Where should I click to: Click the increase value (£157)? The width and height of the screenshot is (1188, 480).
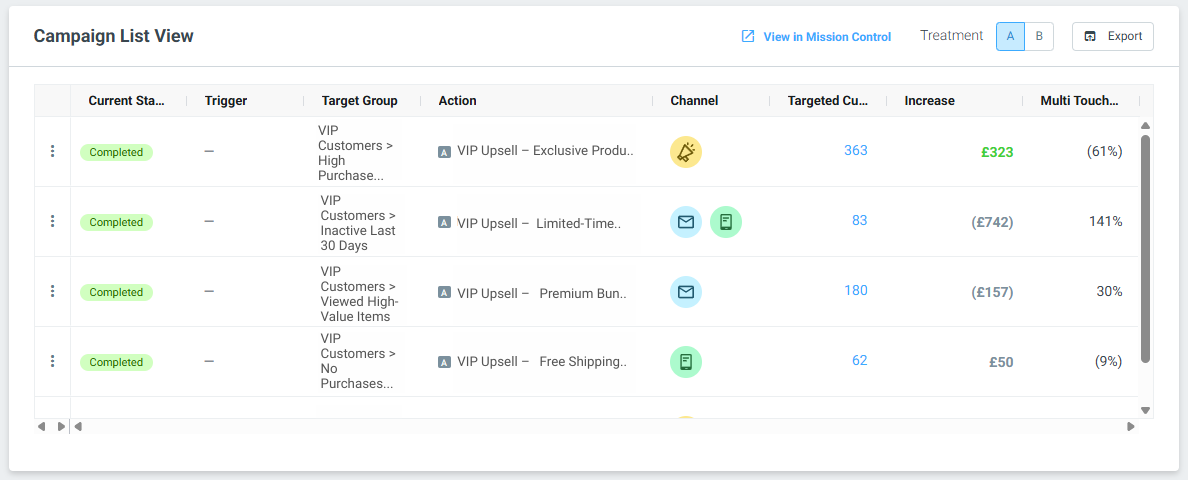point(993,292)
